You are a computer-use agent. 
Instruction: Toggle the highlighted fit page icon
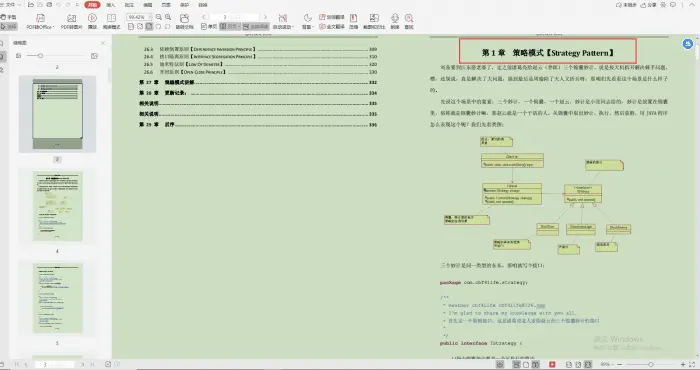click(x=149, y=27)
